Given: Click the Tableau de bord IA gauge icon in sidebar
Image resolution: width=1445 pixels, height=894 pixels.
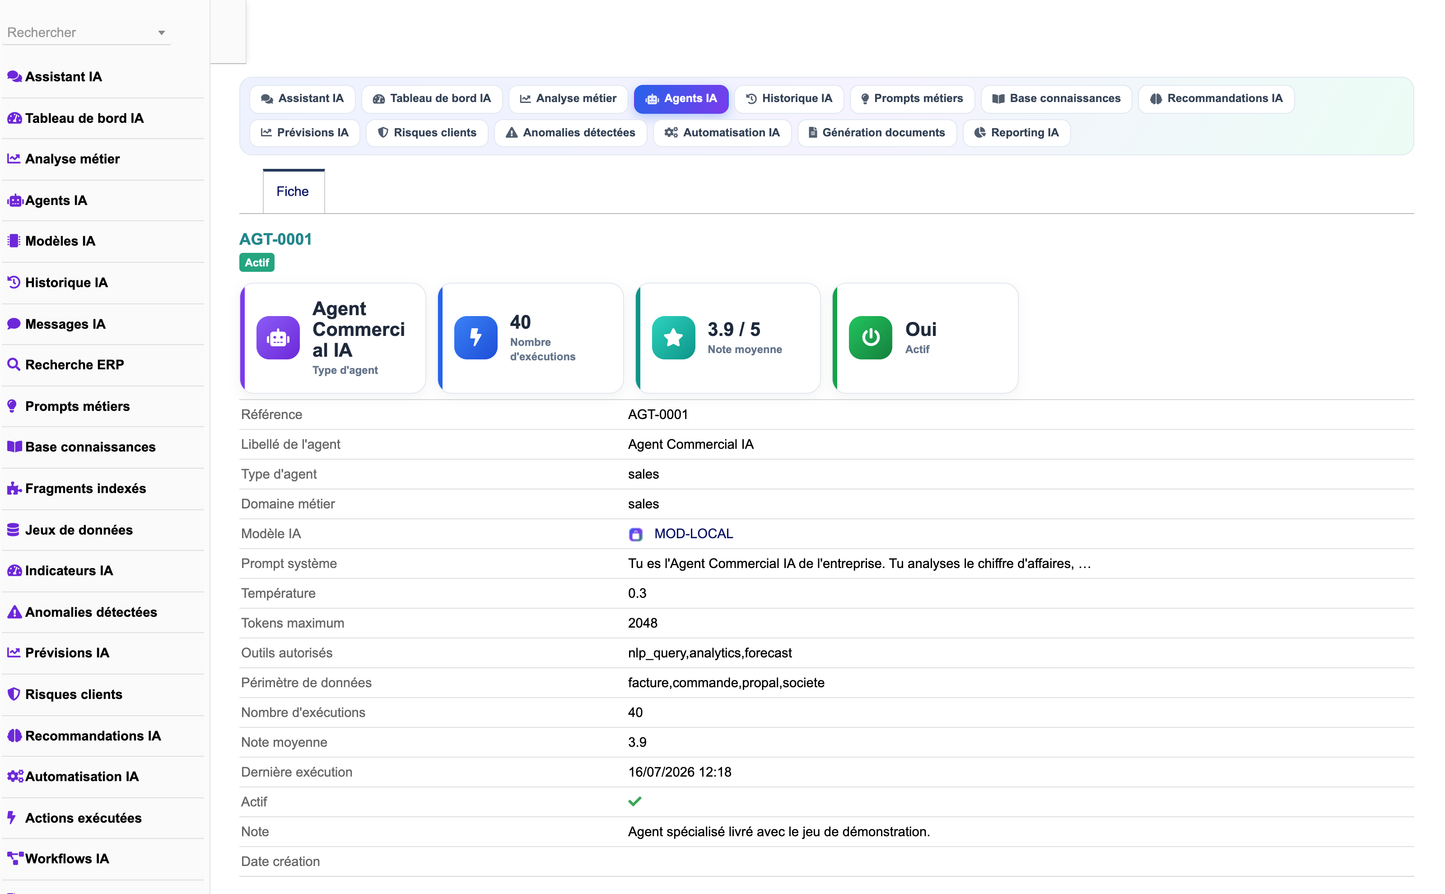Looking at the screenshot, I should coord(14,118).
